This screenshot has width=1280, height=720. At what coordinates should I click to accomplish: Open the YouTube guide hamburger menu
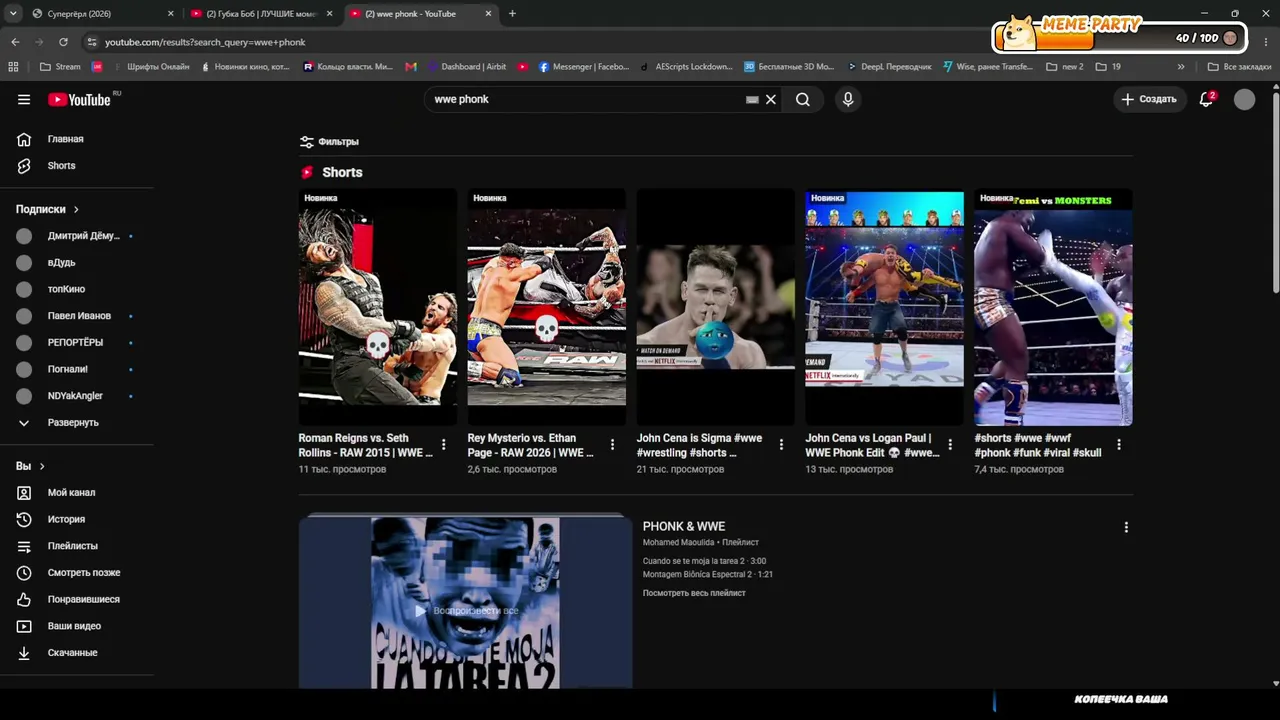click(24, 99)
